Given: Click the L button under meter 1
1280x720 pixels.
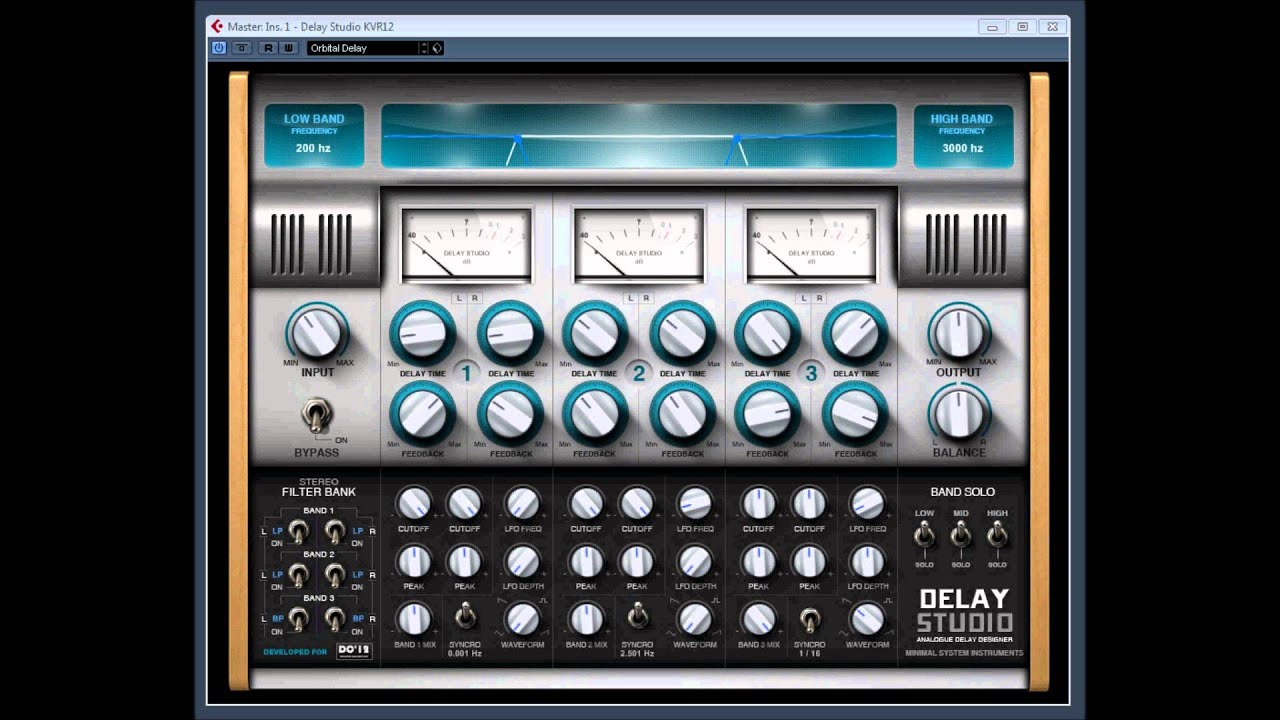Looking at the screenshot, I should tap(460, 298).
